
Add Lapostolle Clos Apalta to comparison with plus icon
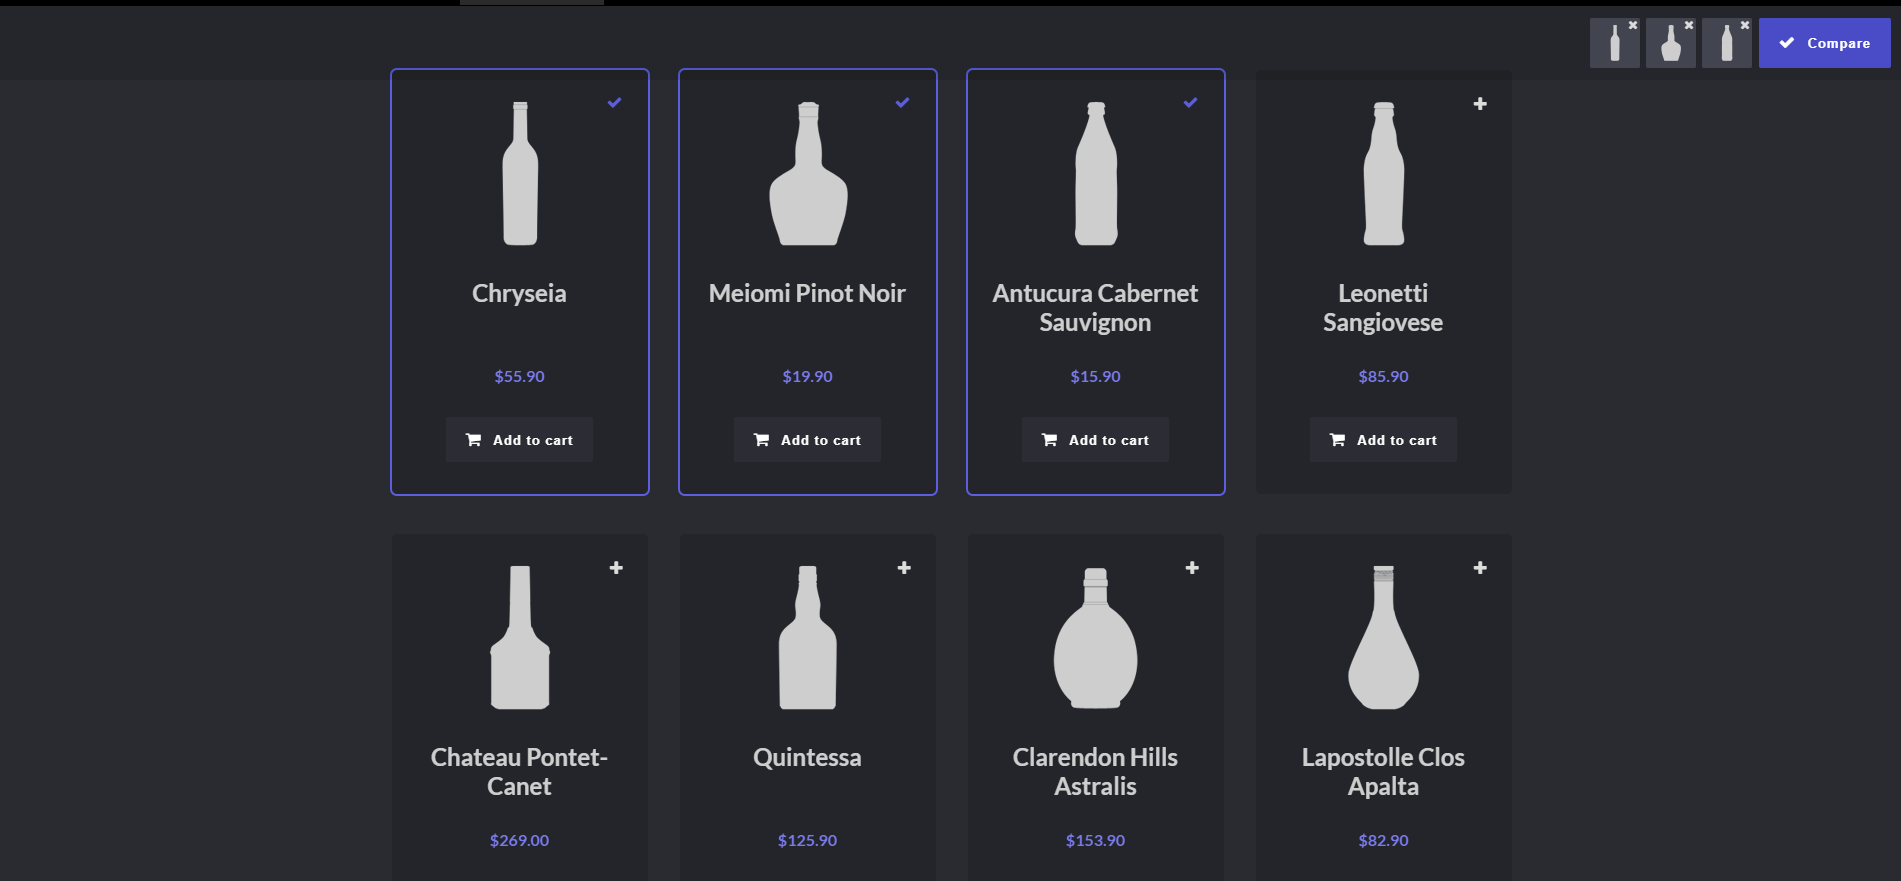click(x=1480, y=568)
